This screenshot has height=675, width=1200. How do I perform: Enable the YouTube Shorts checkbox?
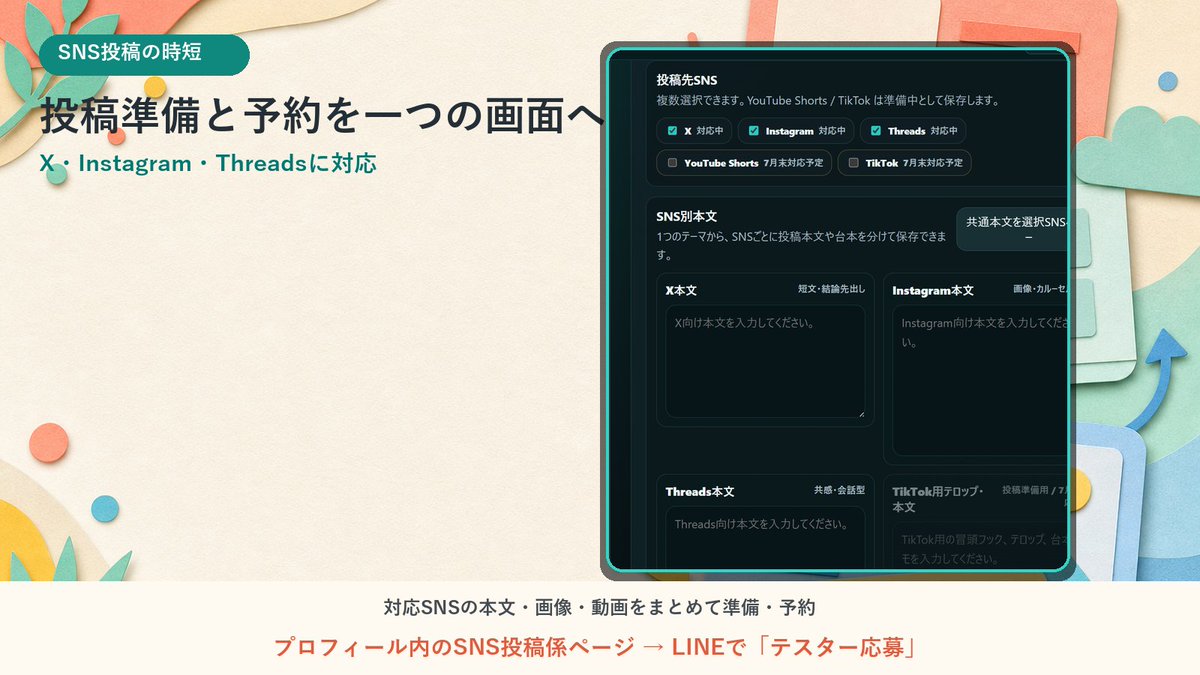[x=672, y=163]
